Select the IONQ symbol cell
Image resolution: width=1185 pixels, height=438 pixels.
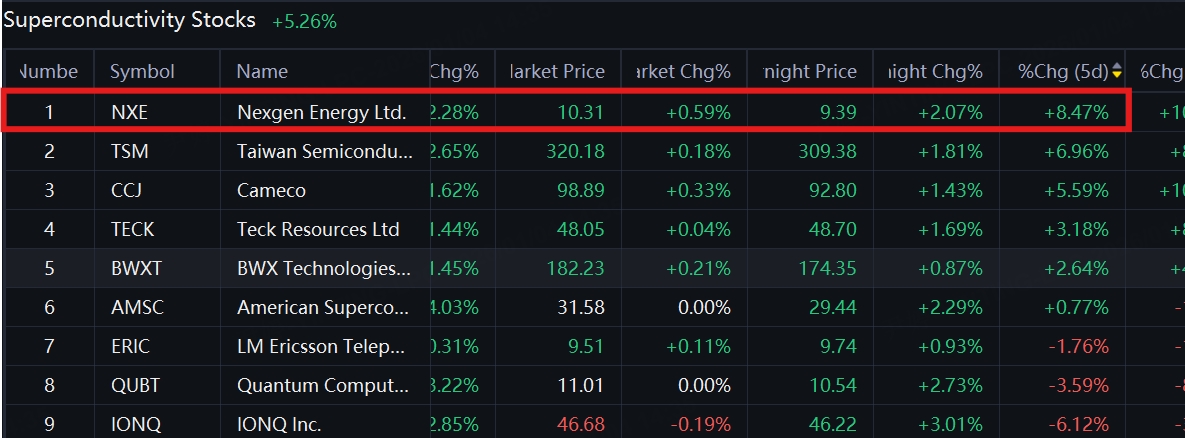click(x=135, y=424)
